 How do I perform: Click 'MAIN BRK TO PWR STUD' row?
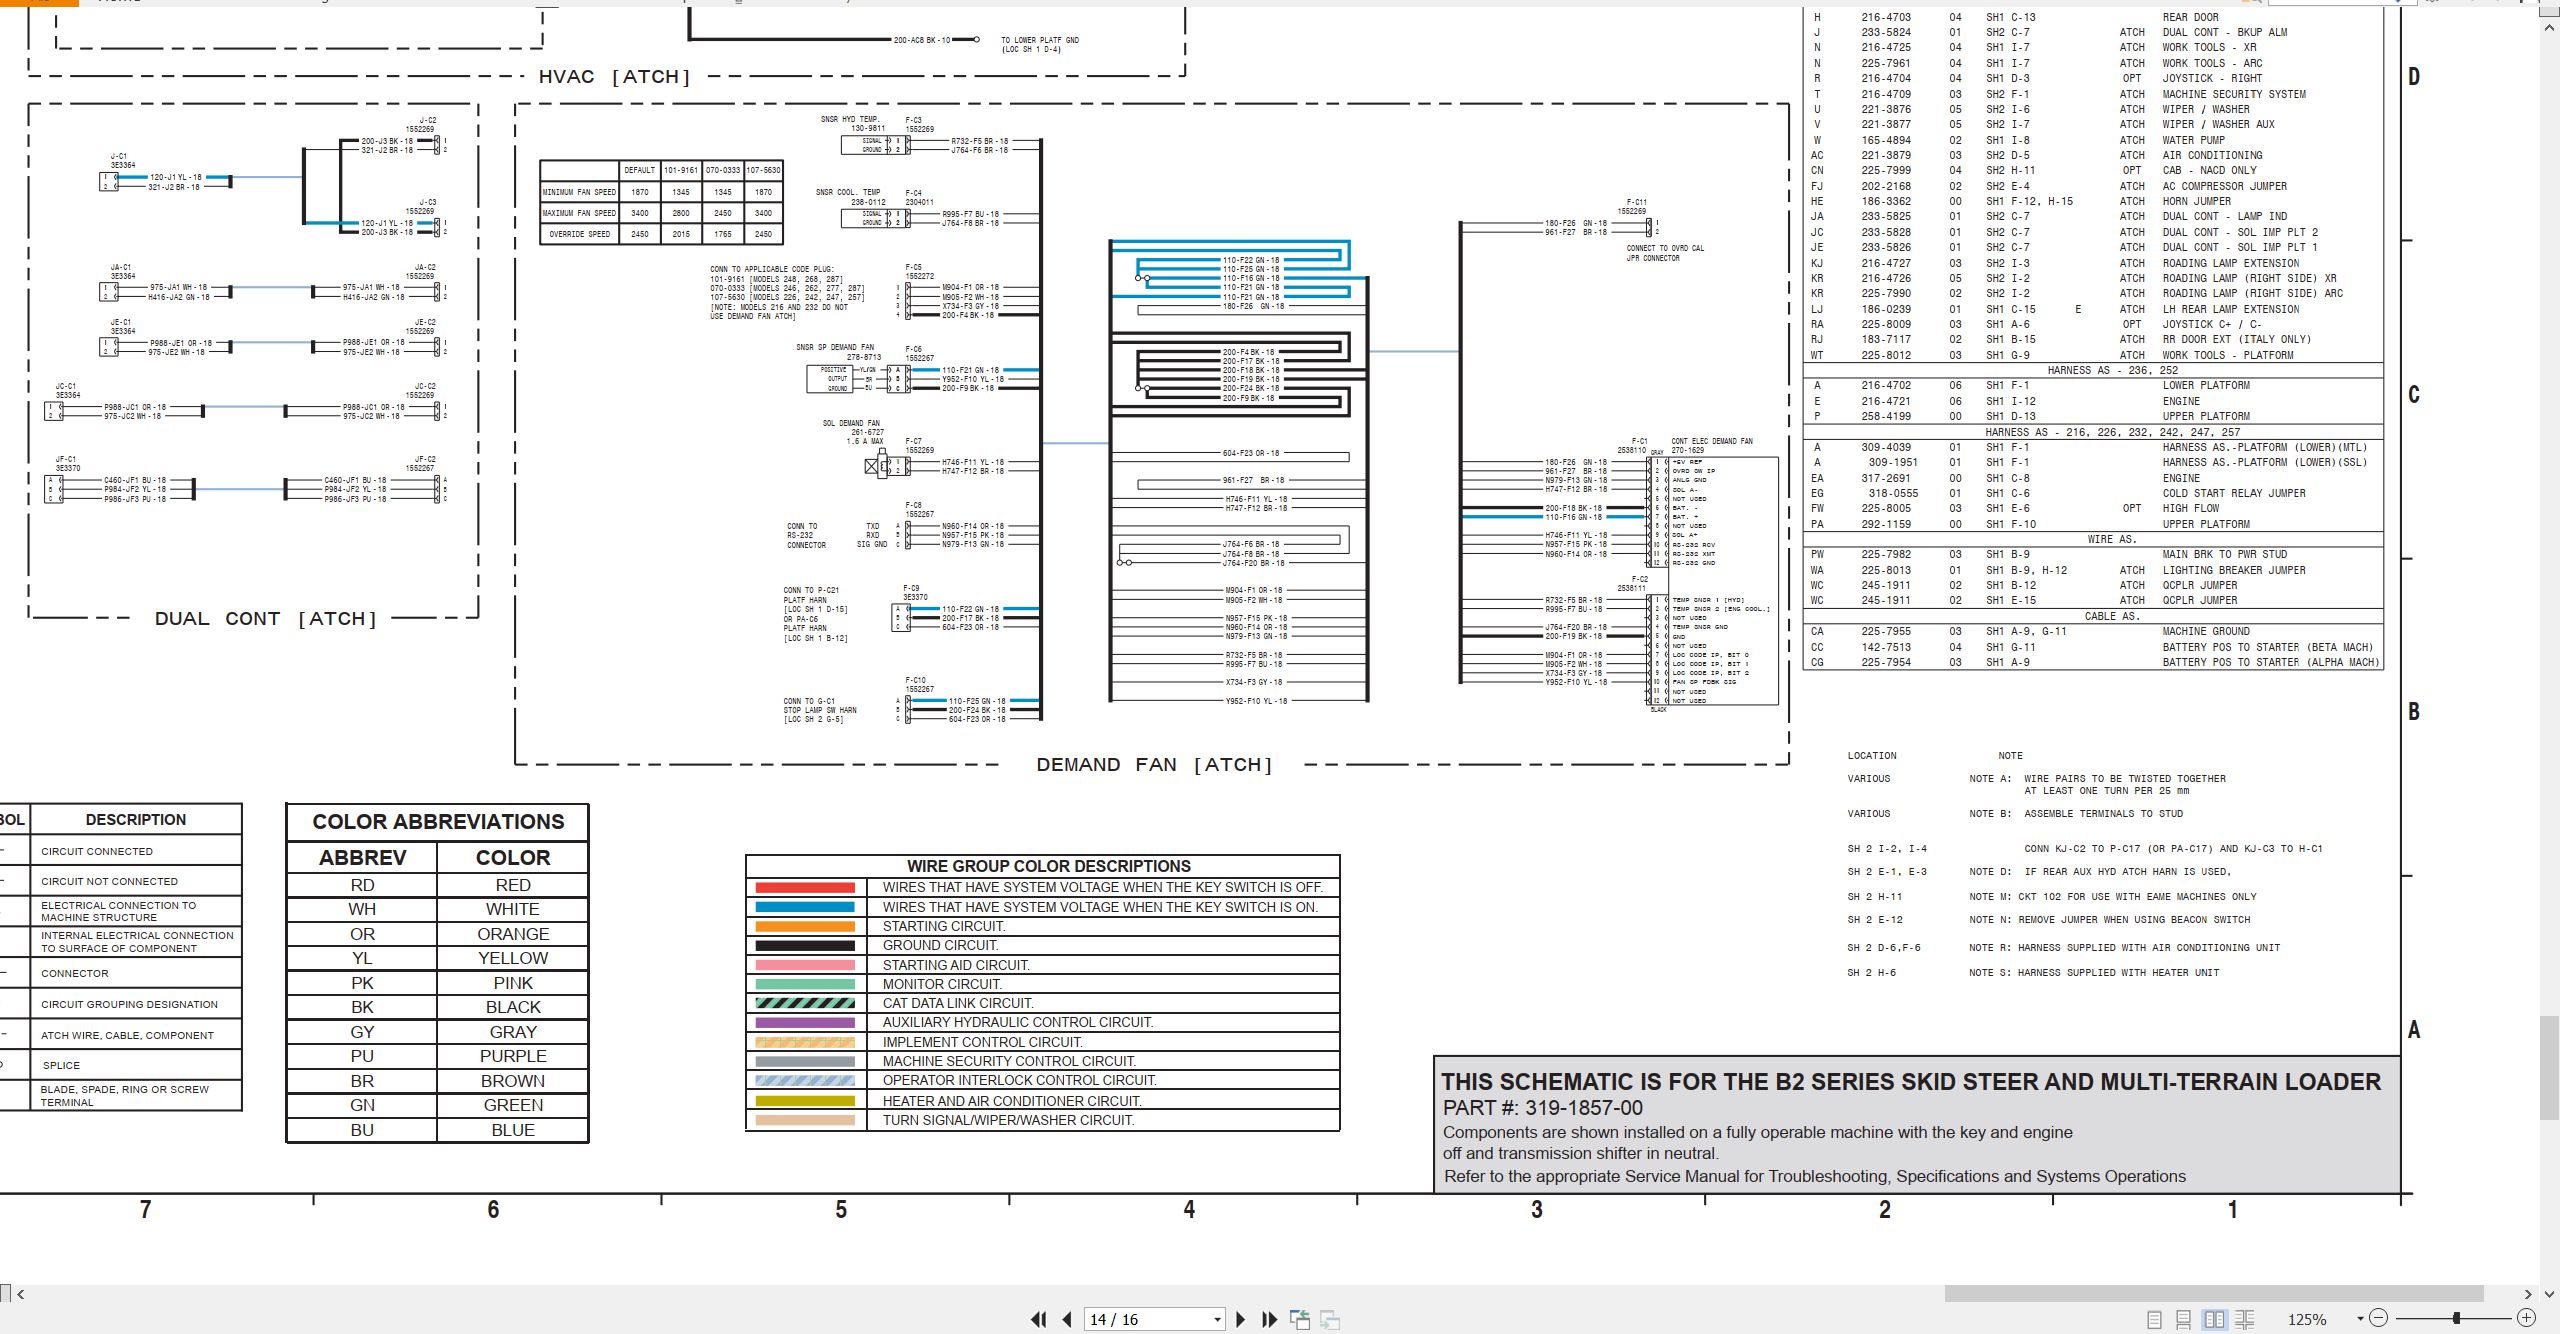[2093, 554]
